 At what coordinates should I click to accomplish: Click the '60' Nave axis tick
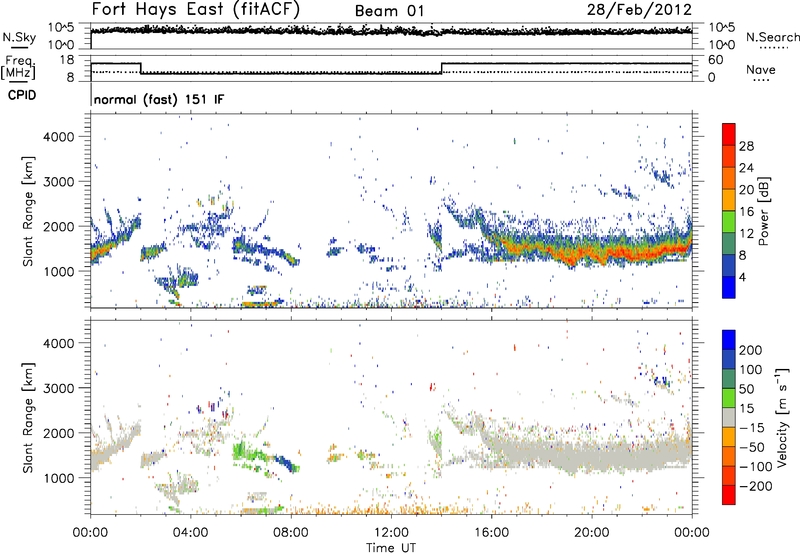pyautogui.click(x=716, y=60)
